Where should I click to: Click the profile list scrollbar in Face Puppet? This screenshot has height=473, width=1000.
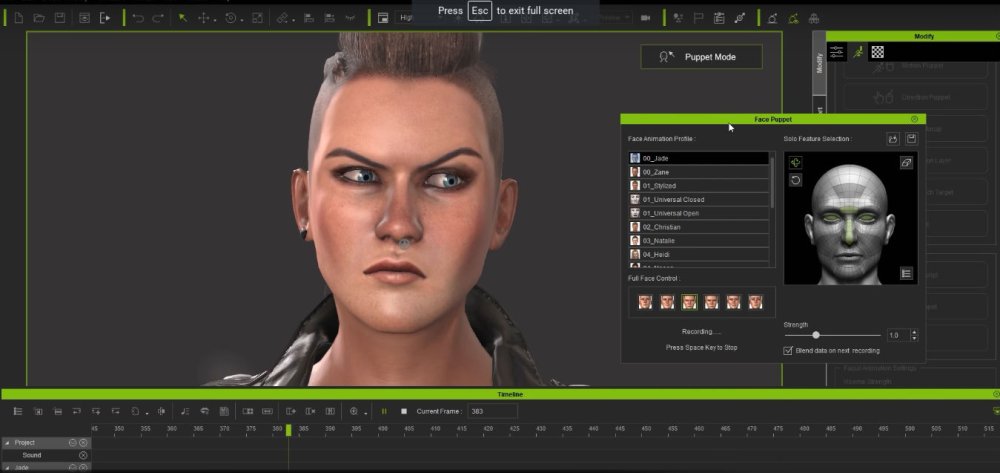click(x=773, y=182)
